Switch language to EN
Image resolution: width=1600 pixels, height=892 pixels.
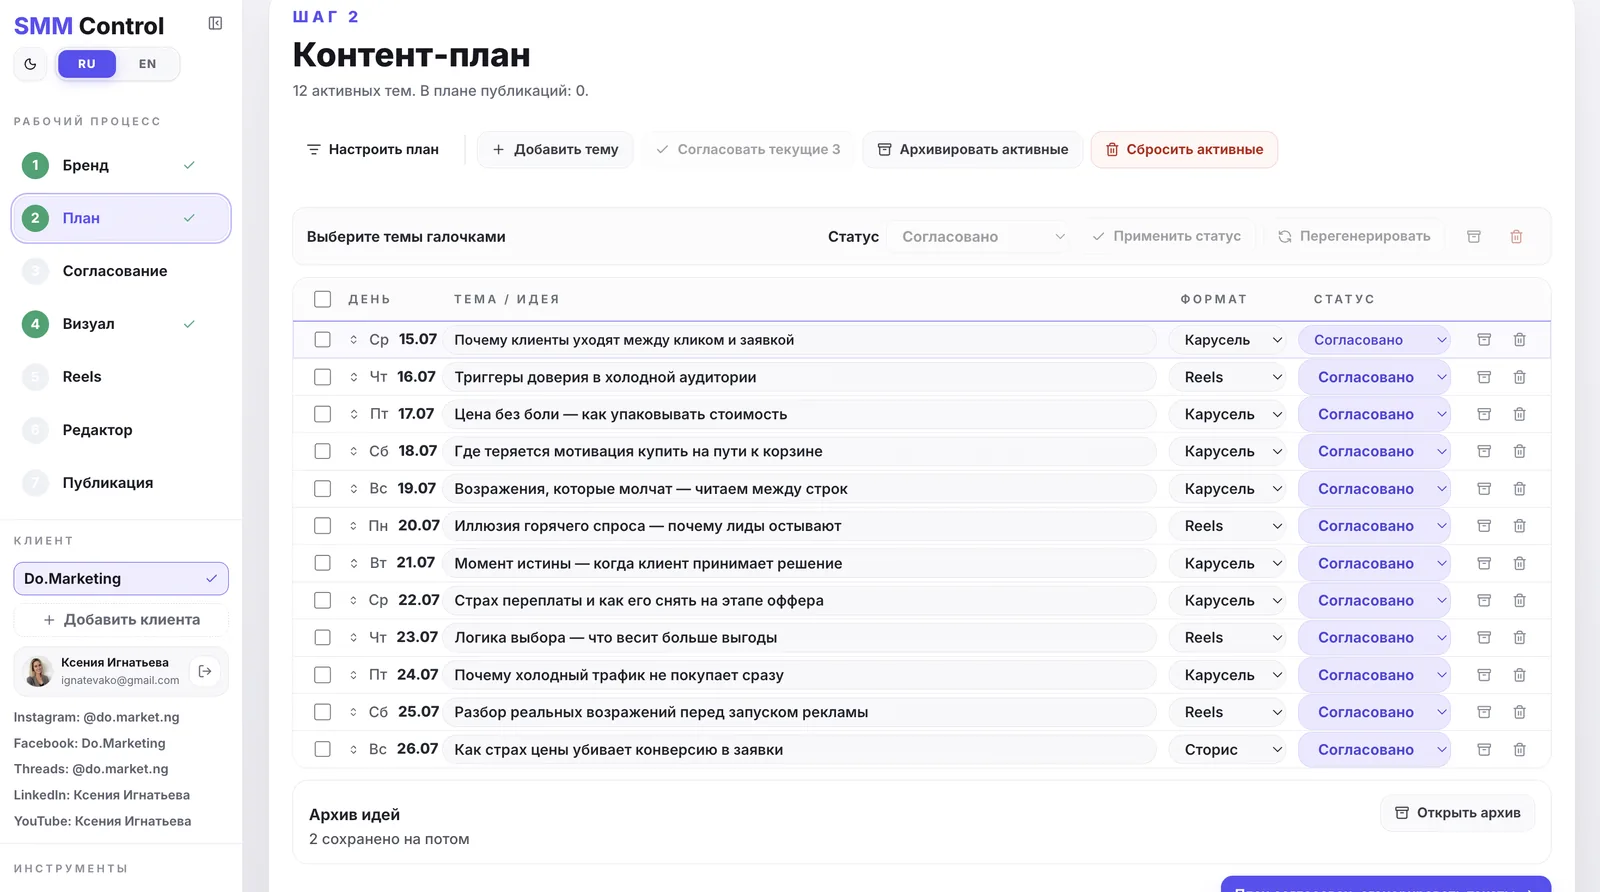click(147, 64)
